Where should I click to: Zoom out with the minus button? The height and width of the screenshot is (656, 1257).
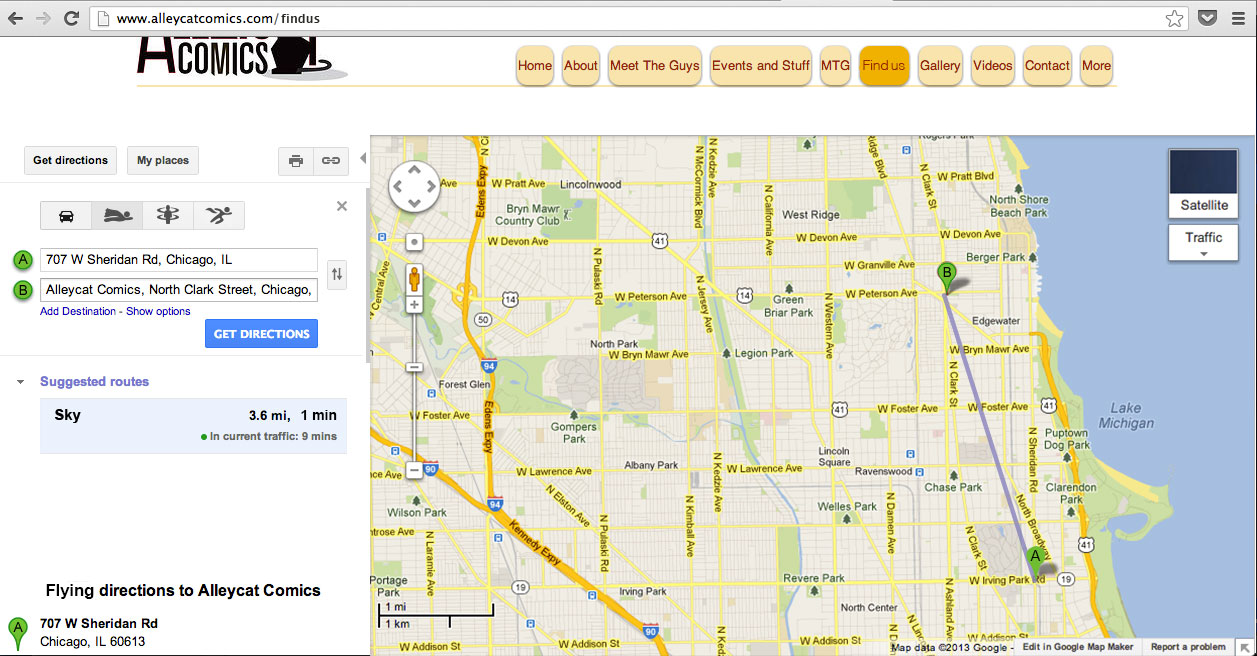click(414, 470)
